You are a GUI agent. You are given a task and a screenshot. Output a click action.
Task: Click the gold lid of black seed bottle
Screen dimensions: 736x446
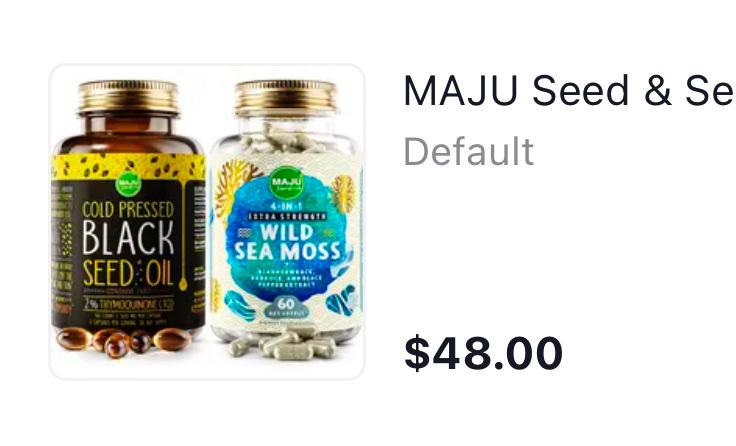pyautogui.click(x=128, y=98)
